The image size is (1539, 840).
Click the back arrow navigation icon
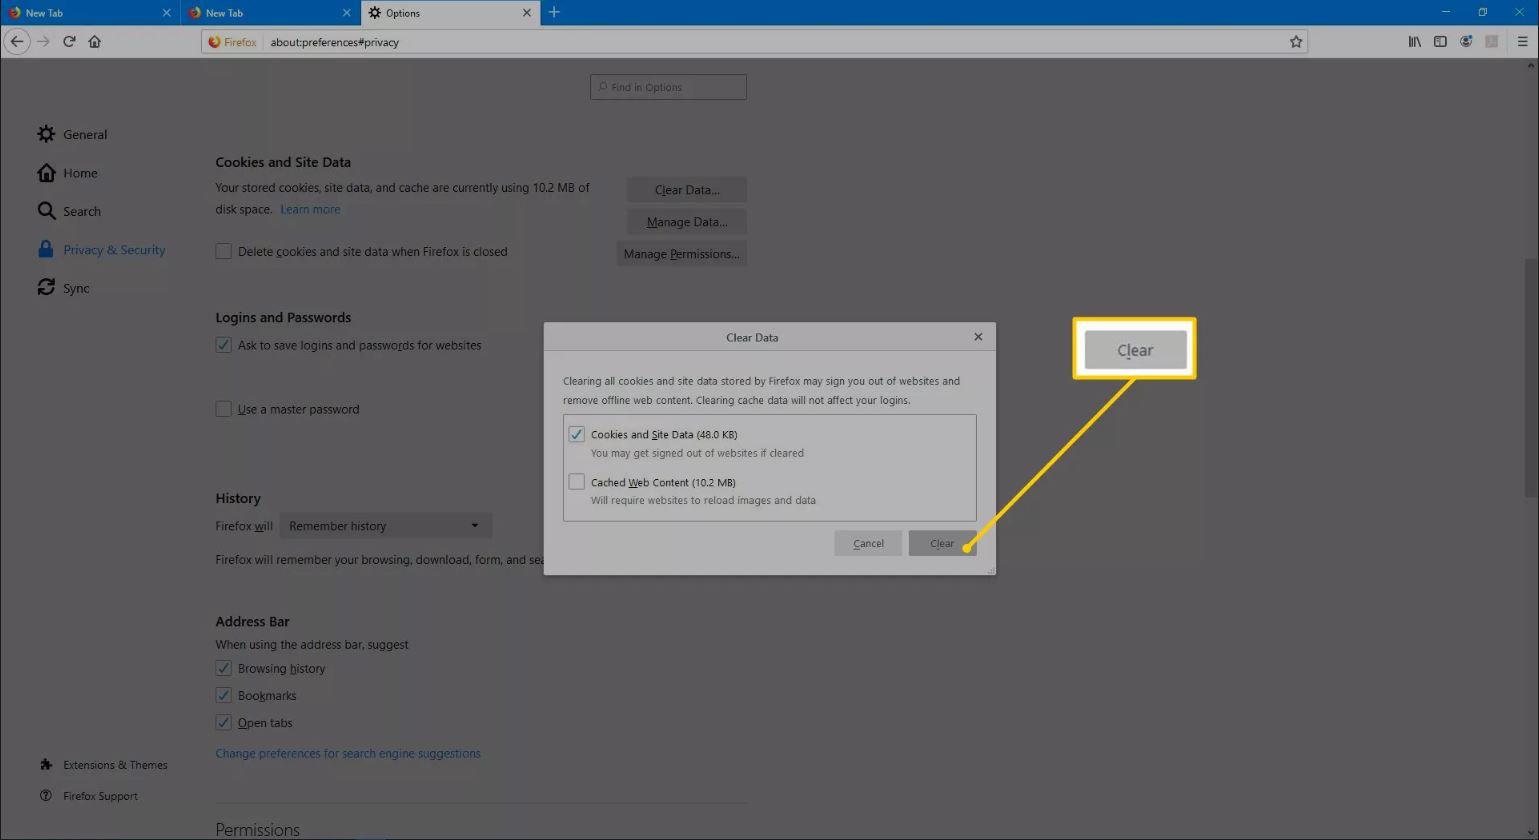point(17,42)
